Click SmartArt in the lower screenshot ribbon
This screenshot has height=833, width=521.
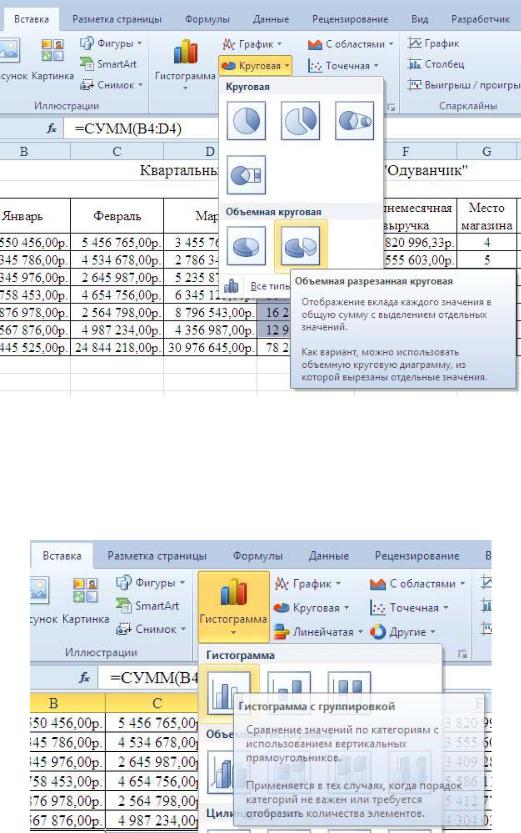[x=147, y=606]
